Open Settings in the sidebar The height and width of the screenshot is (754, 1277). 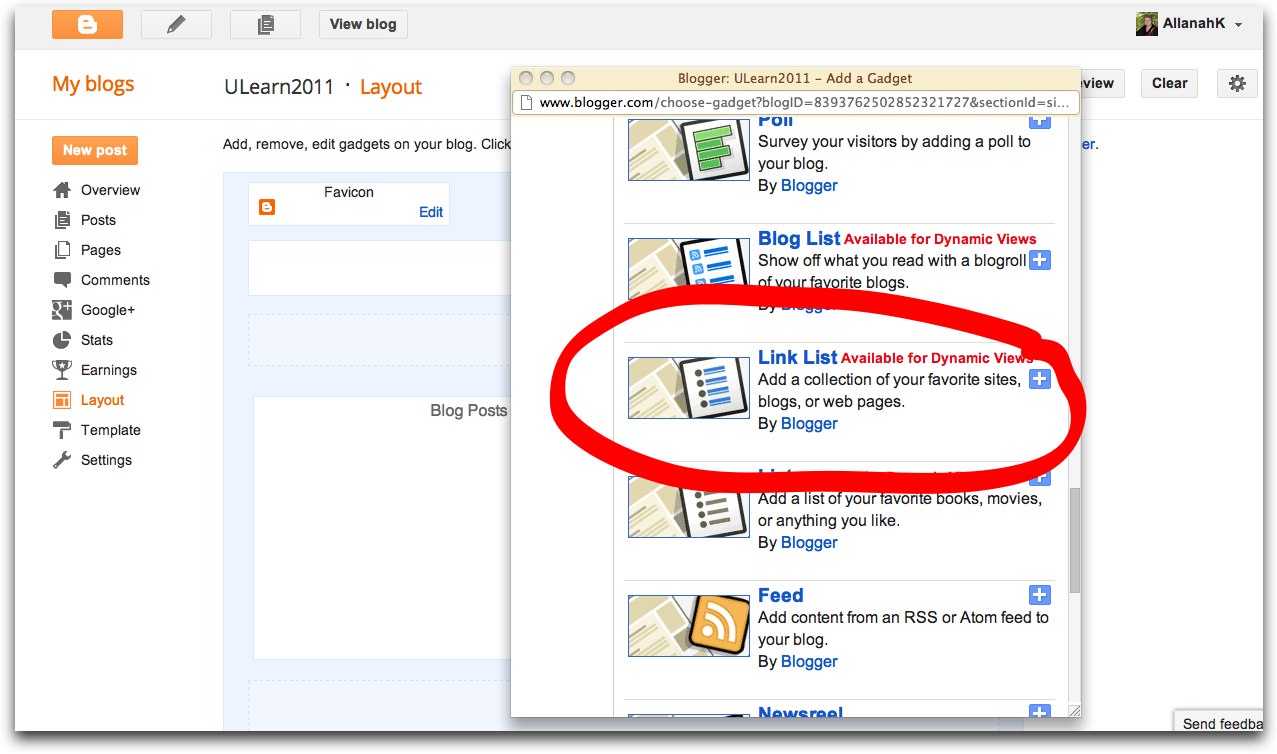[x=106, y=460]
